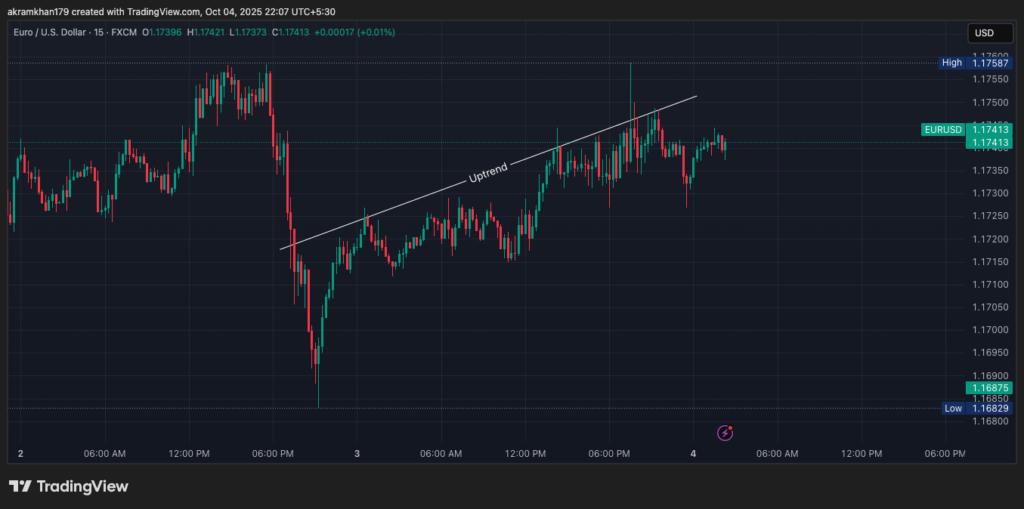Image resolution: width=1024 pixels, height=509 pixels.
Task: Click the akramkhan179 attribution text
Action: [41, 11]
